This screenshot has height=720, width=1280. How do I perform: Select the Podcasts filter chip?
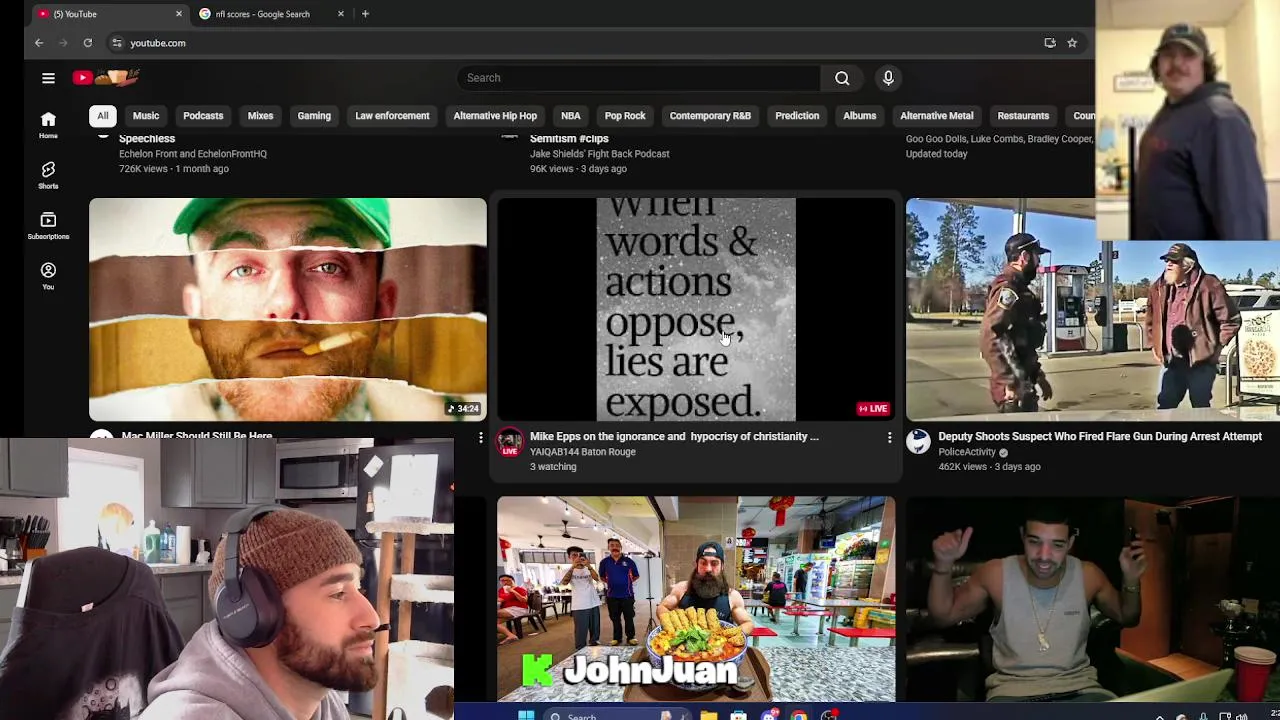pos(203,116)
